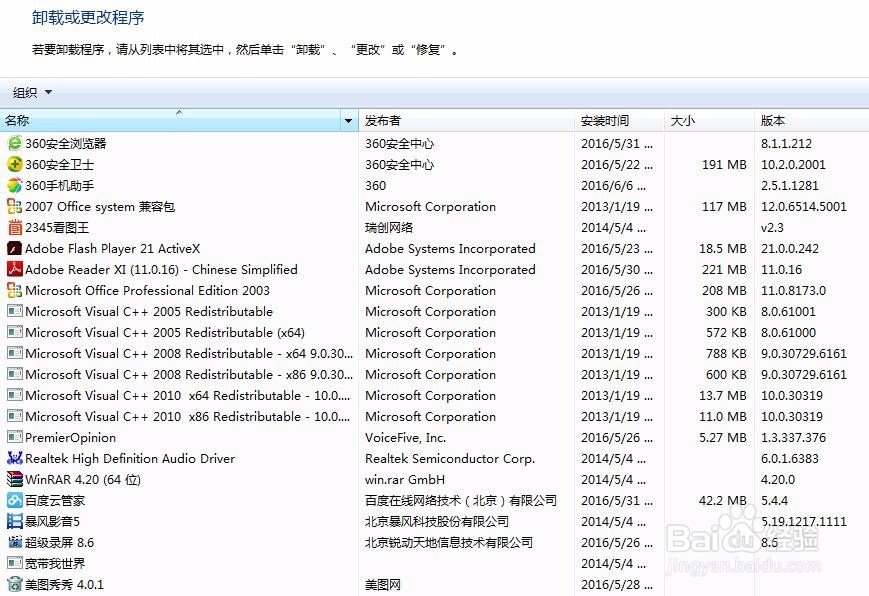Click size value 18.5 MB
The width and height of the screenshot is (869, 596).
(722, 248)
